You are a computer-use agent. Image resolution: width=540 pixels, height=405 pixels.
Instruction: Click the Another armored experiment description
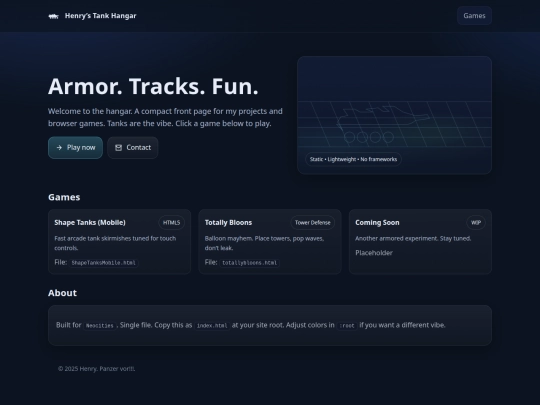(x=413, y=238)
